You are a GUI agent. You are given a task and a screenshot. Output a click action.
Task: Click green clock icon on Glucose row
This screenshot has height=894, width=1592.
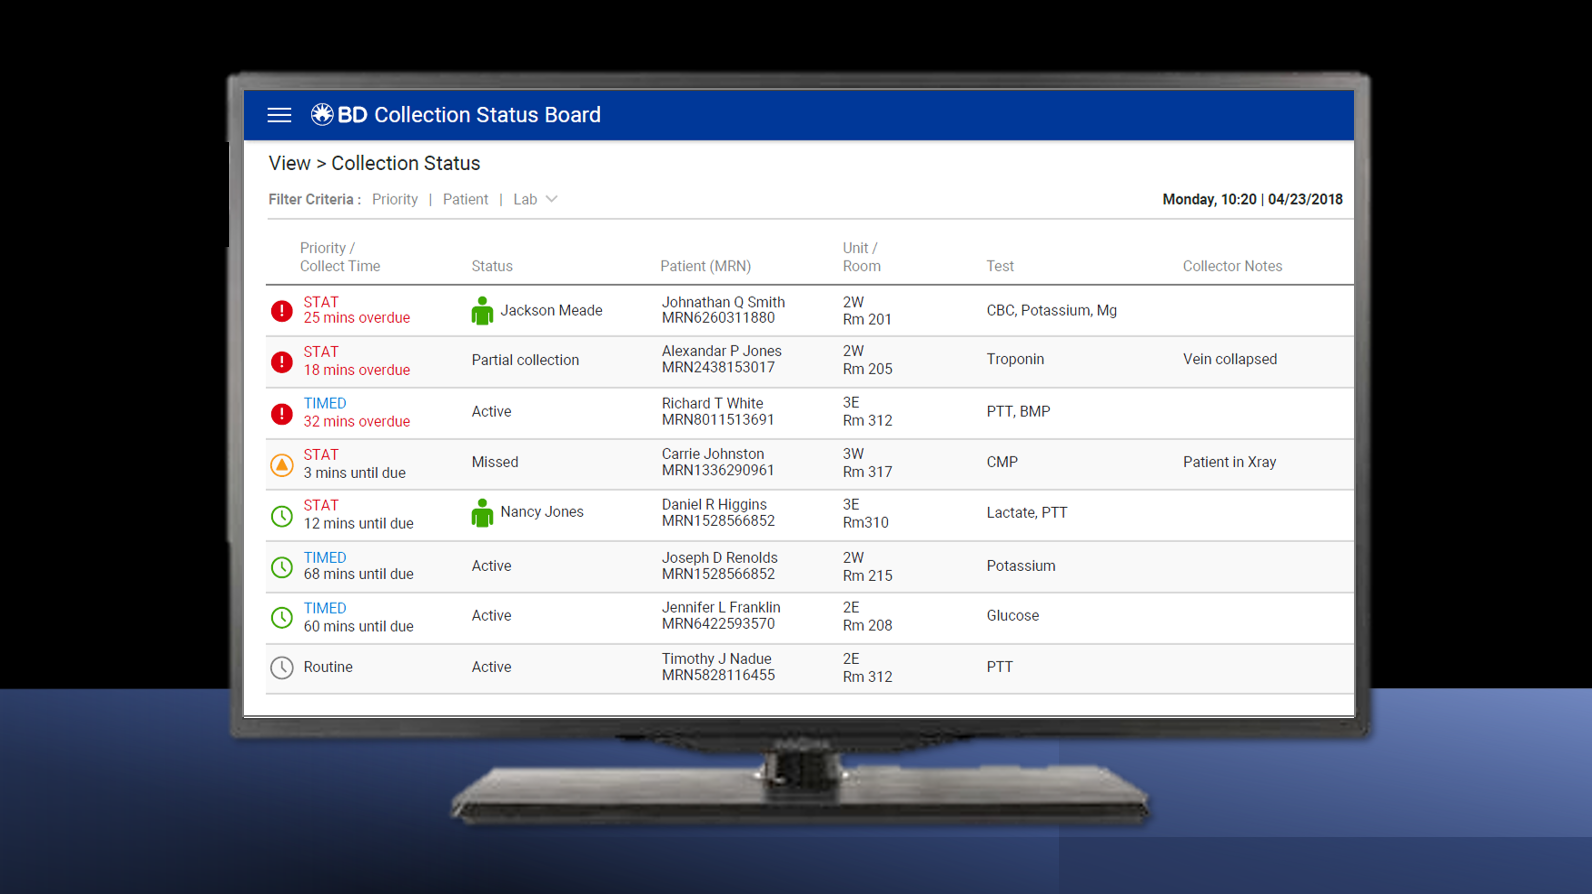[282, 618]
